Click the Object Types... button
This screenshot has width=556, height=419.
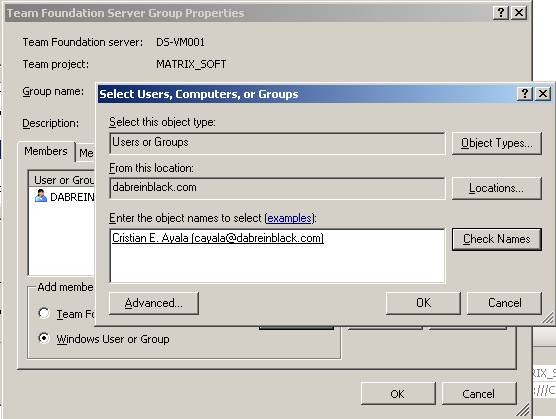point(496,143)
